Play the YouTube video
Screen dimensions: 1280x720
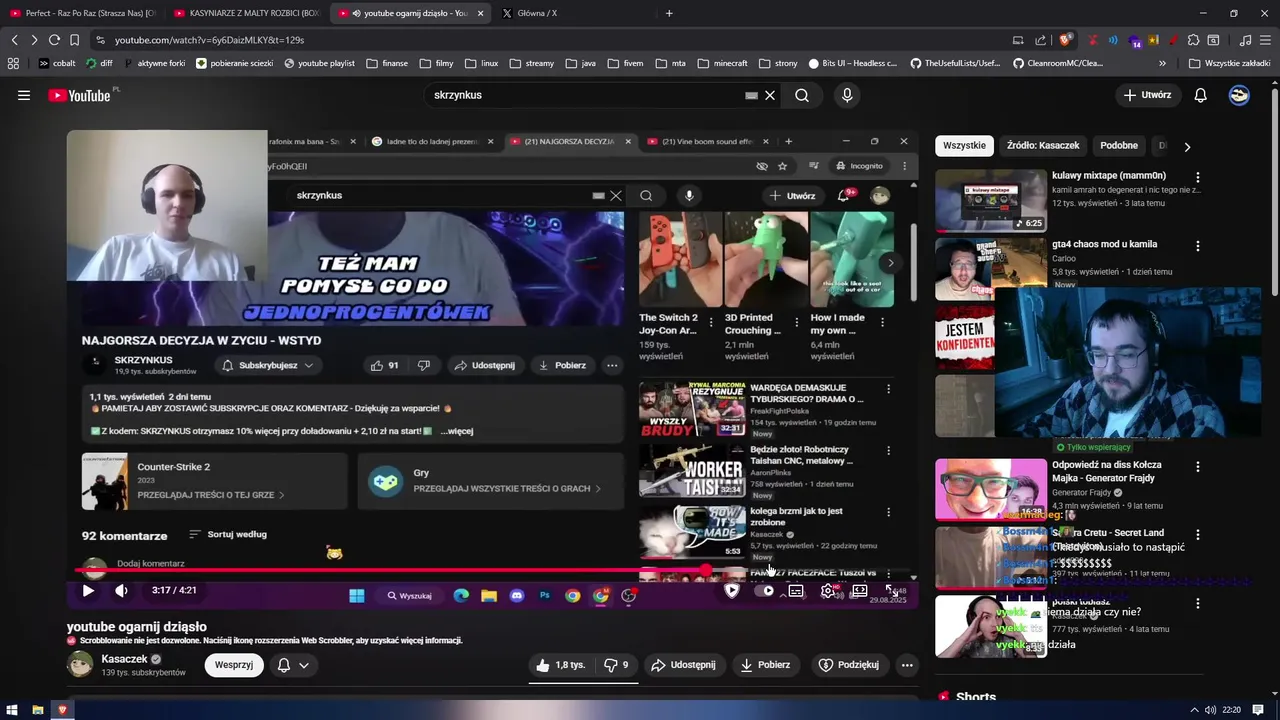pos(88,591)
